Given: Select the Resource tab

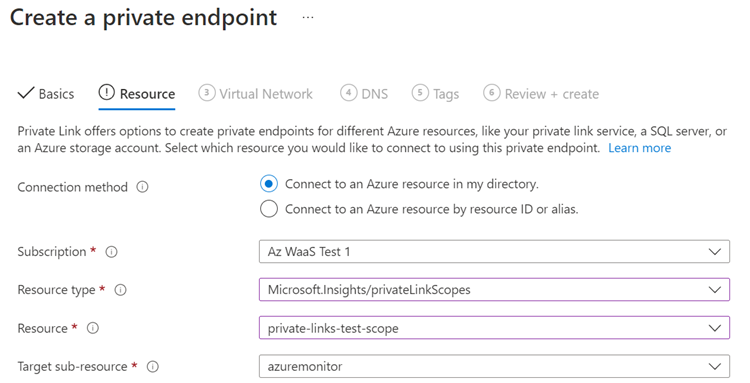Looking at the screenshot, I should click(137, 94).
